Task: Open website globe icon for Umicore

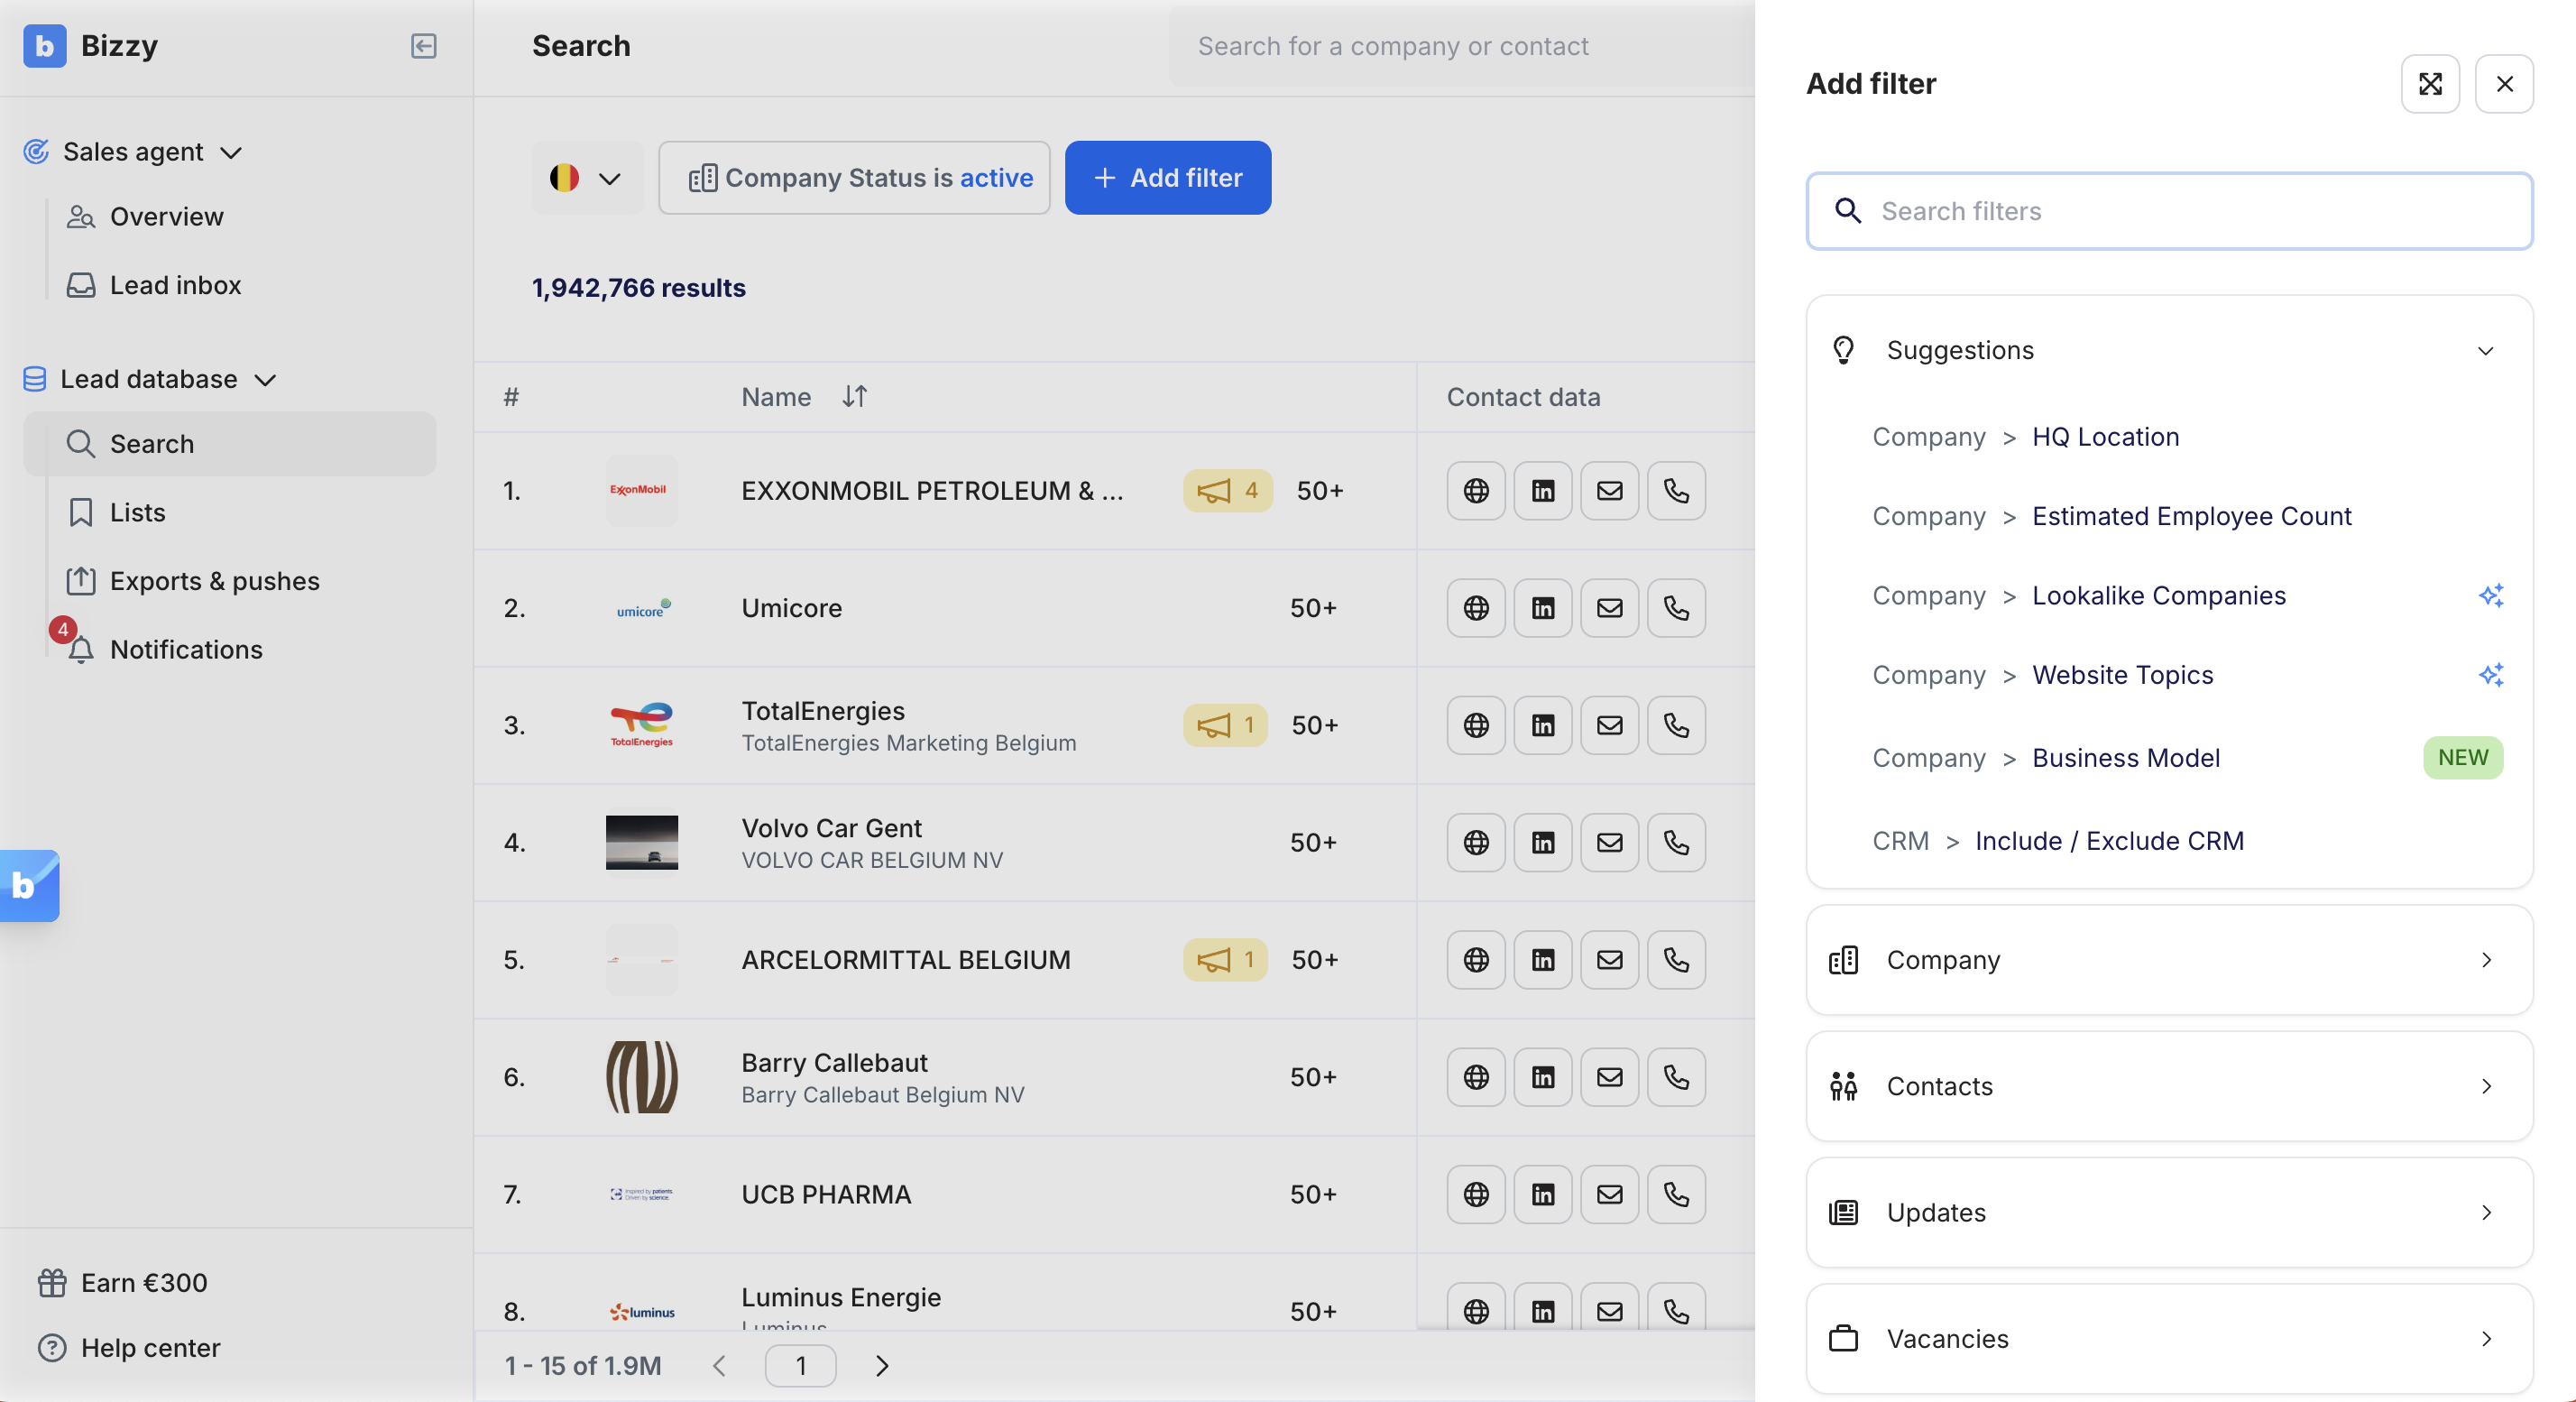Action: [1475, 608]
